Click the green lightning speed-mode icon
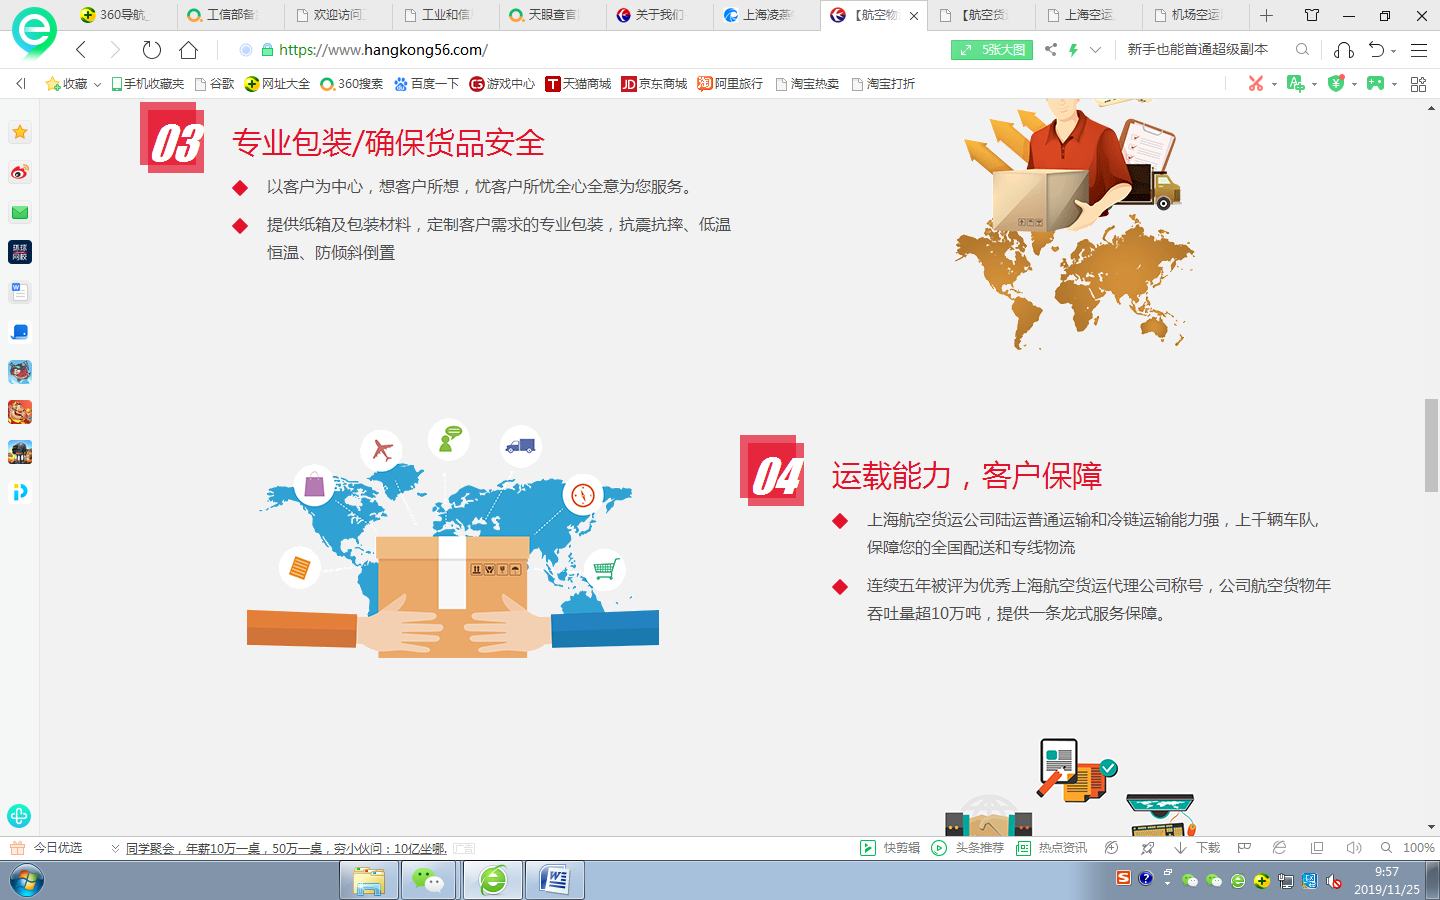The image size is (1440, 900). tap(1073, 50)
